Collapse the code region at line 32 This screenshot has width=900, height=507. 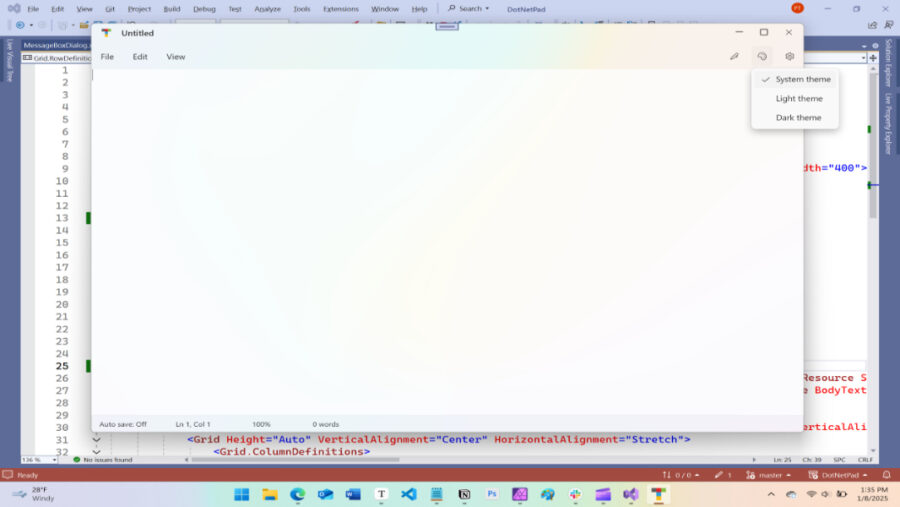point(96,452)
